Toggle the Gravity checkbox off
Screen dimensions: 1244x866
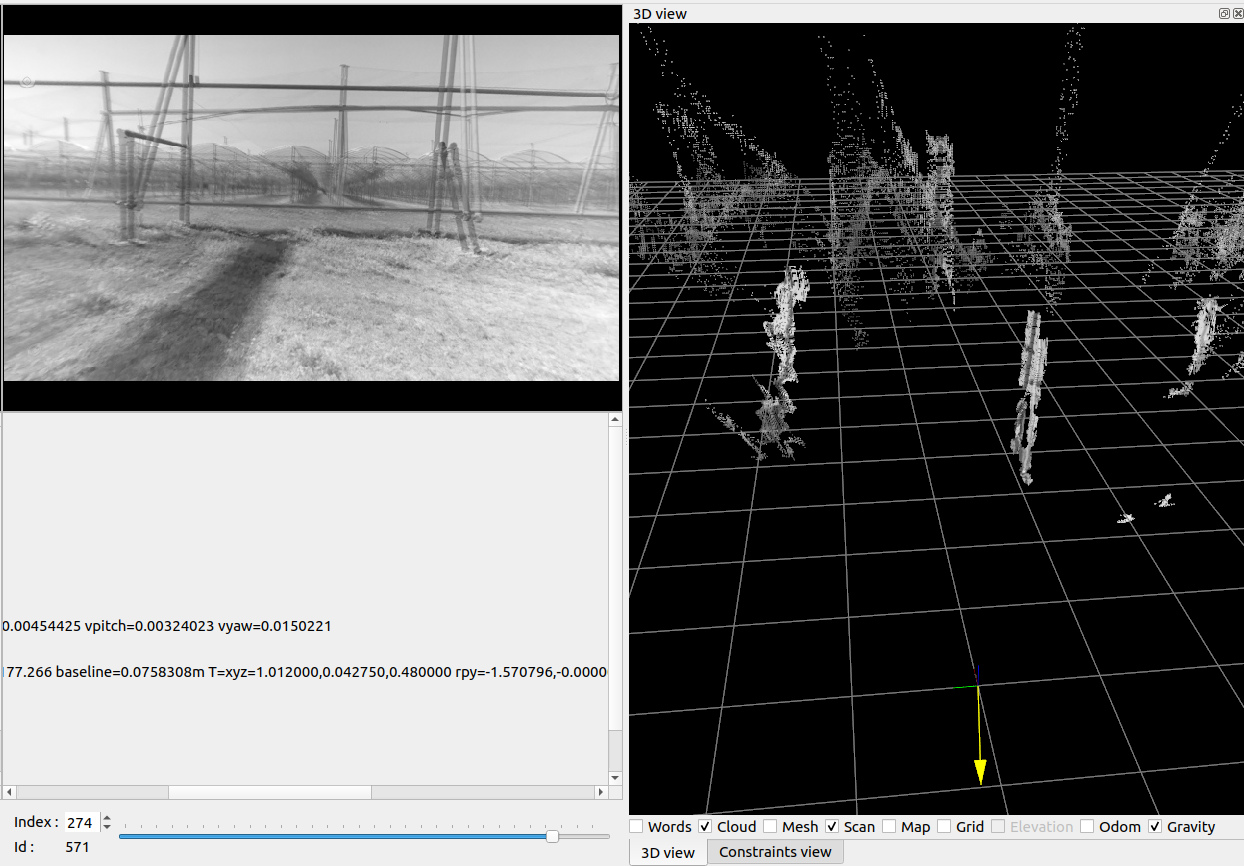[1155, 826]
